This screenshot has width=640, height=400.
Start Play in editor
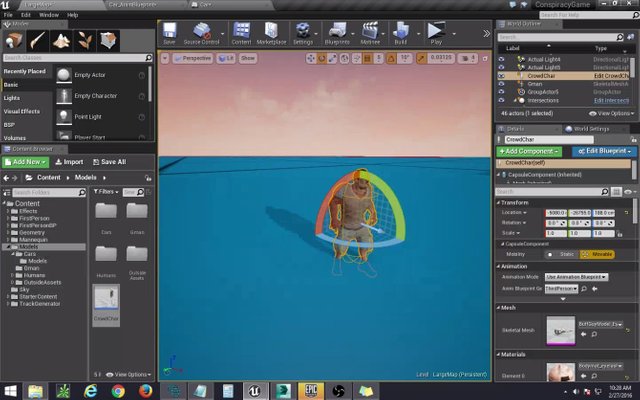436,33
